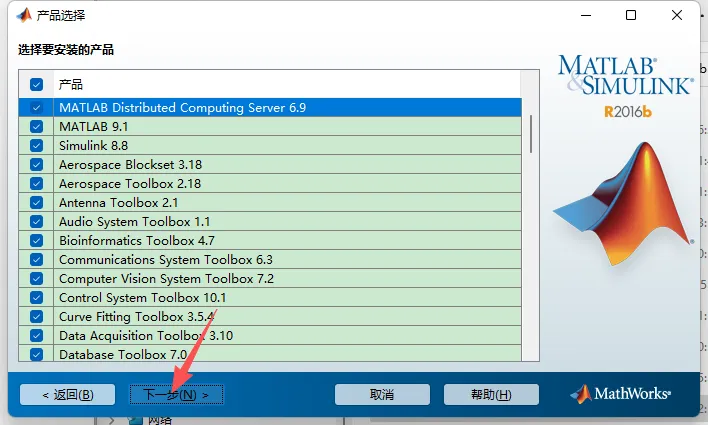Select the Data Acquisition Toolbox 3.10 row
The image size is (708, 425).
[270, 335]
